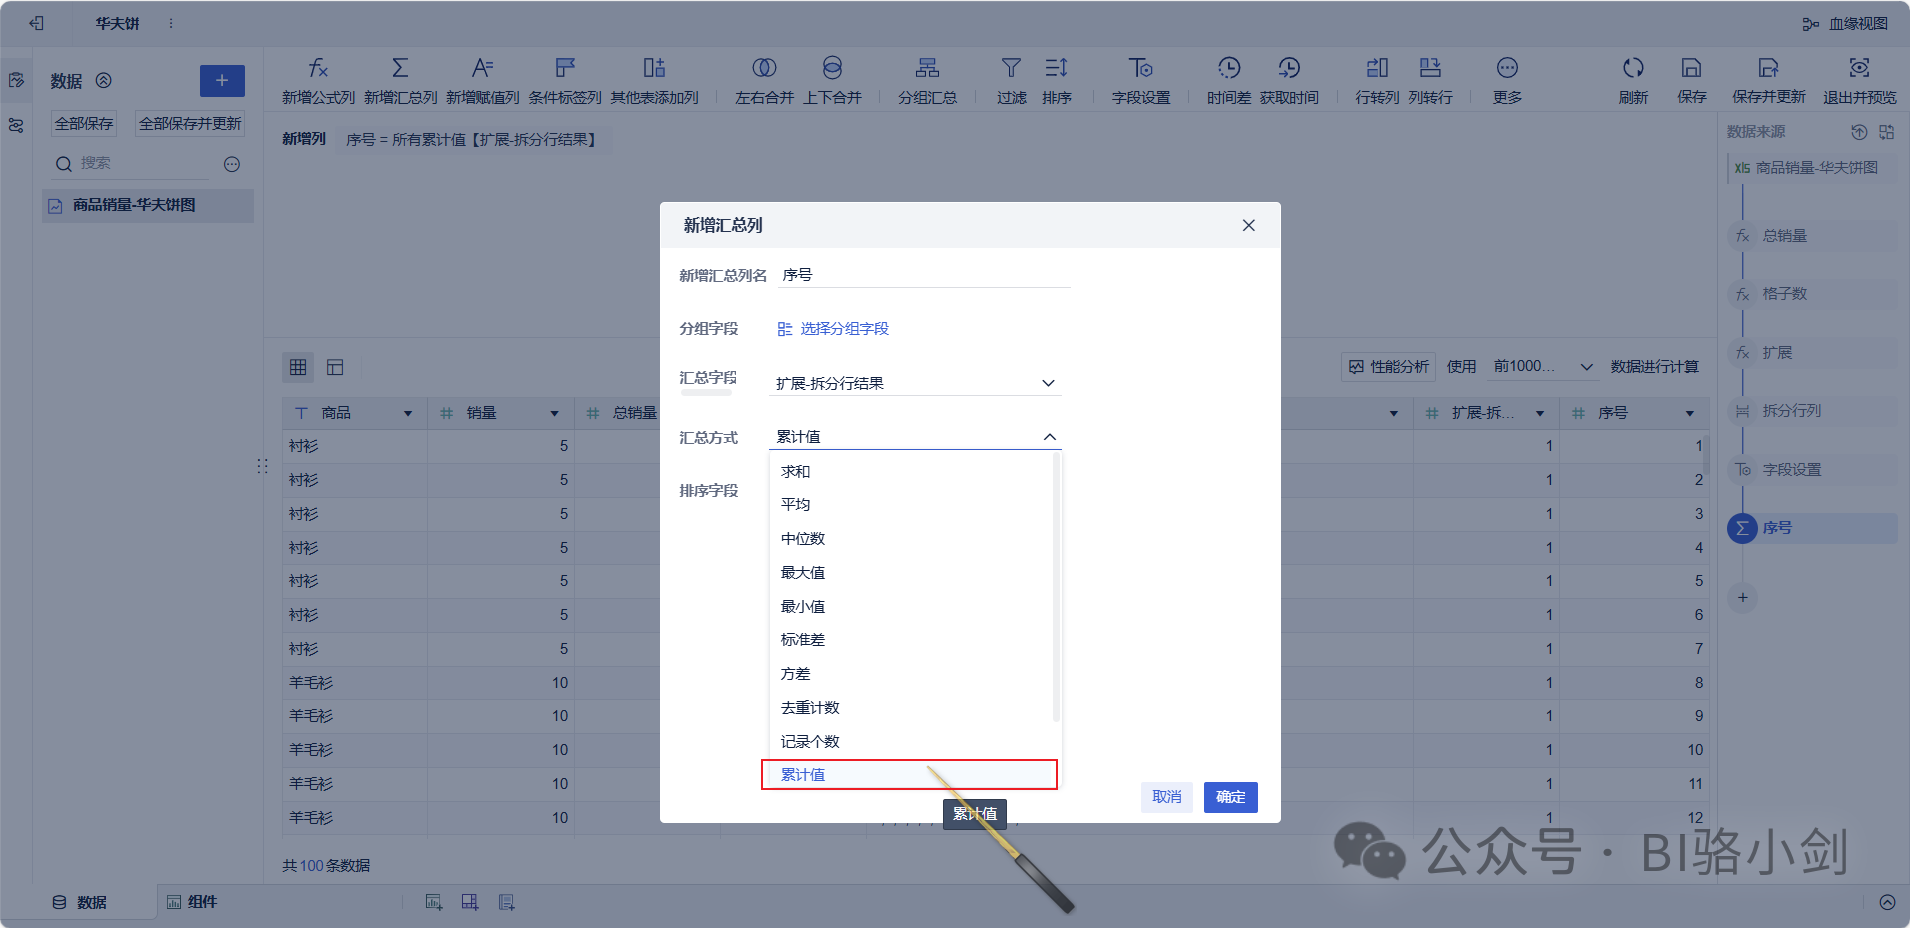This screenshot has width=1910, height=928.
Task: Open 字段设置 in the toolbar
Action: click(x=1141, y=80)
